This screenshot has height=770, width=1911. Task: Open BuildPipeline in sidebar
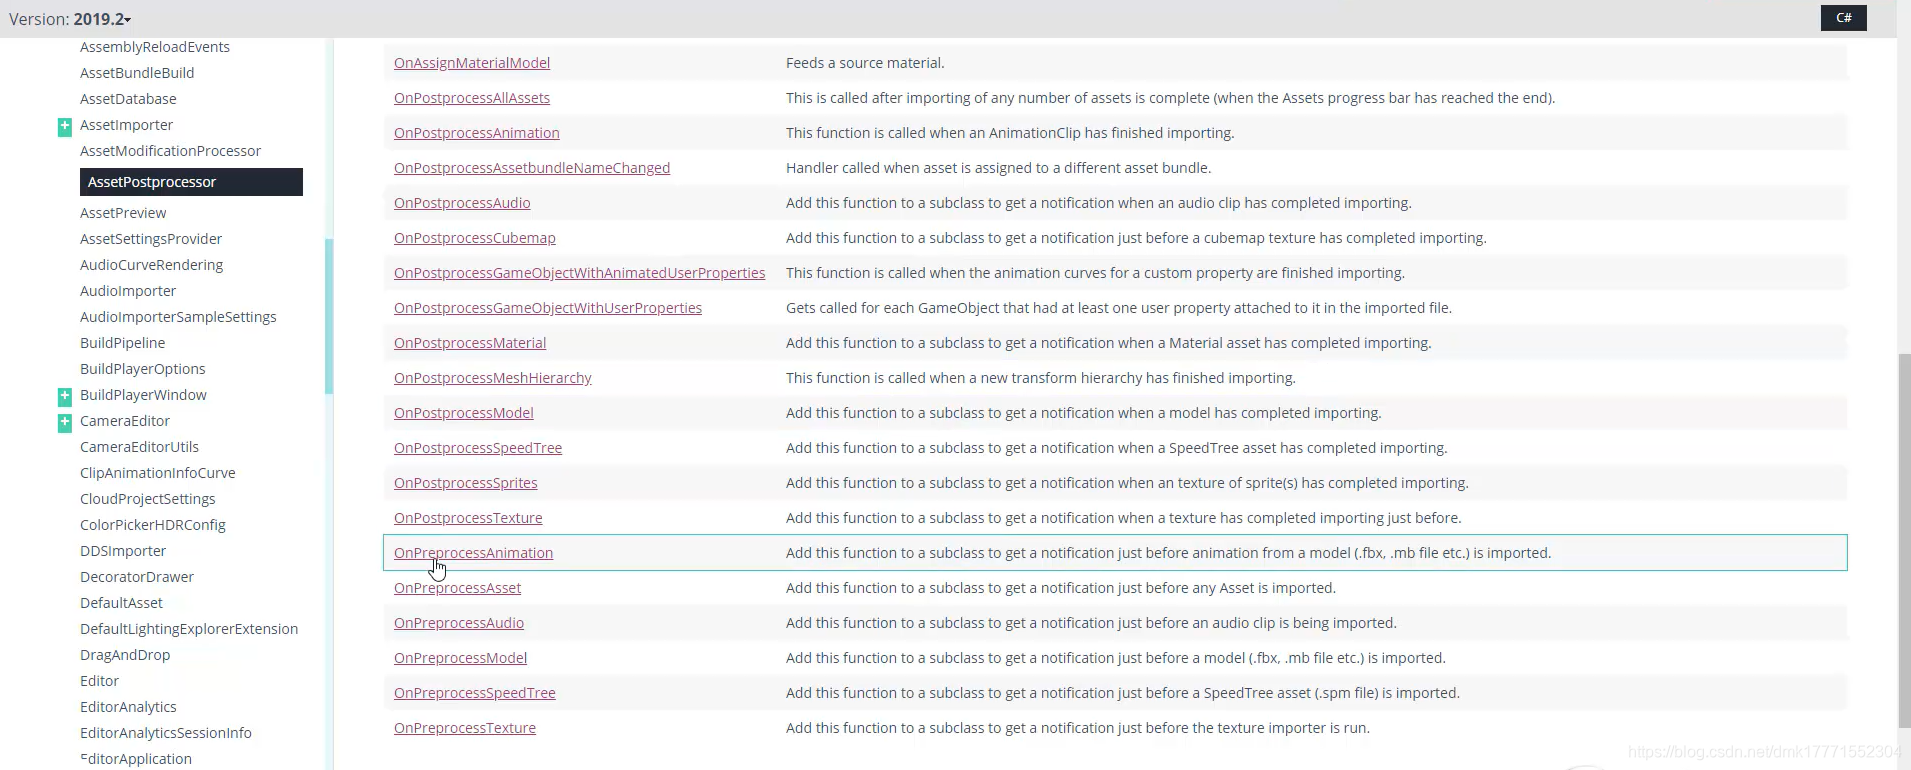(x=122, y=343)
